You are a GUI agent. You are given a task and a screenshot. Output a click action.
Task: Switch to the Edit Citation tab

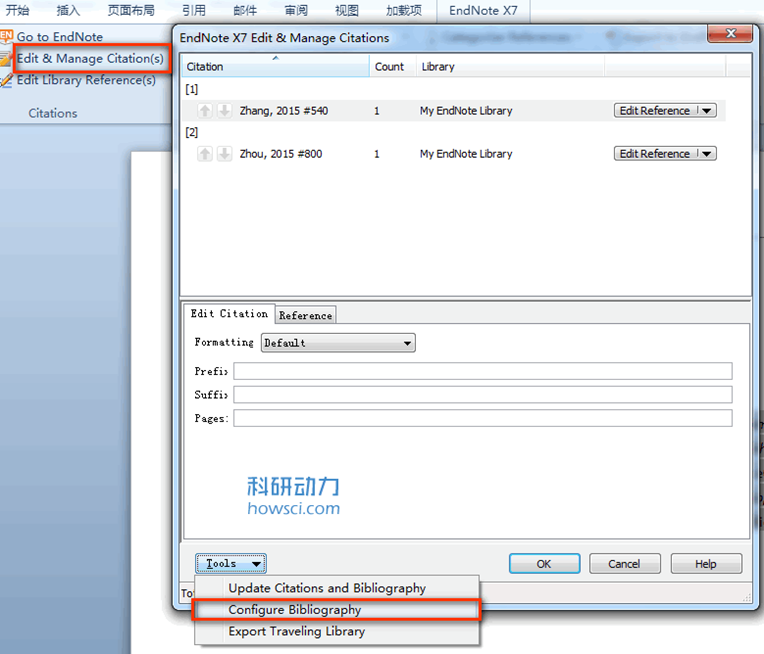click(229, 313)
